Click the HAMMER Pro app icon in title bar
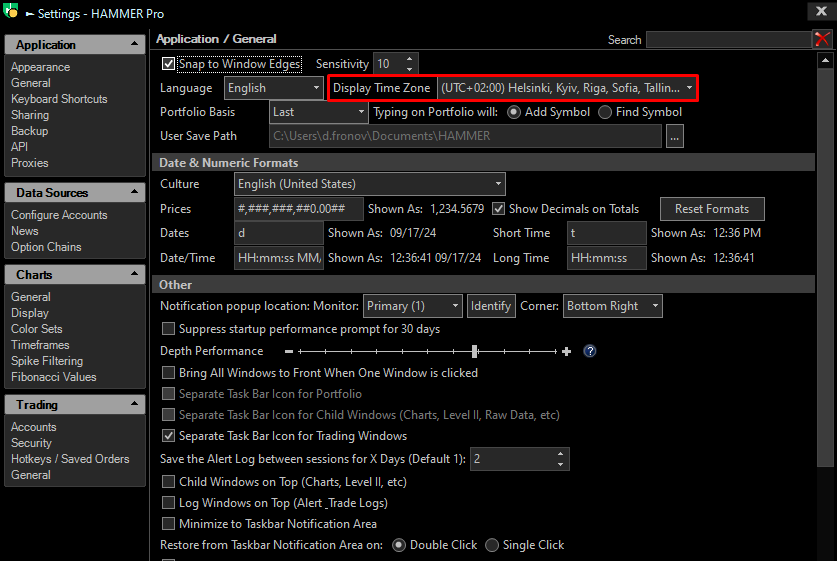 pyautogui.click(x=11, y=11)
